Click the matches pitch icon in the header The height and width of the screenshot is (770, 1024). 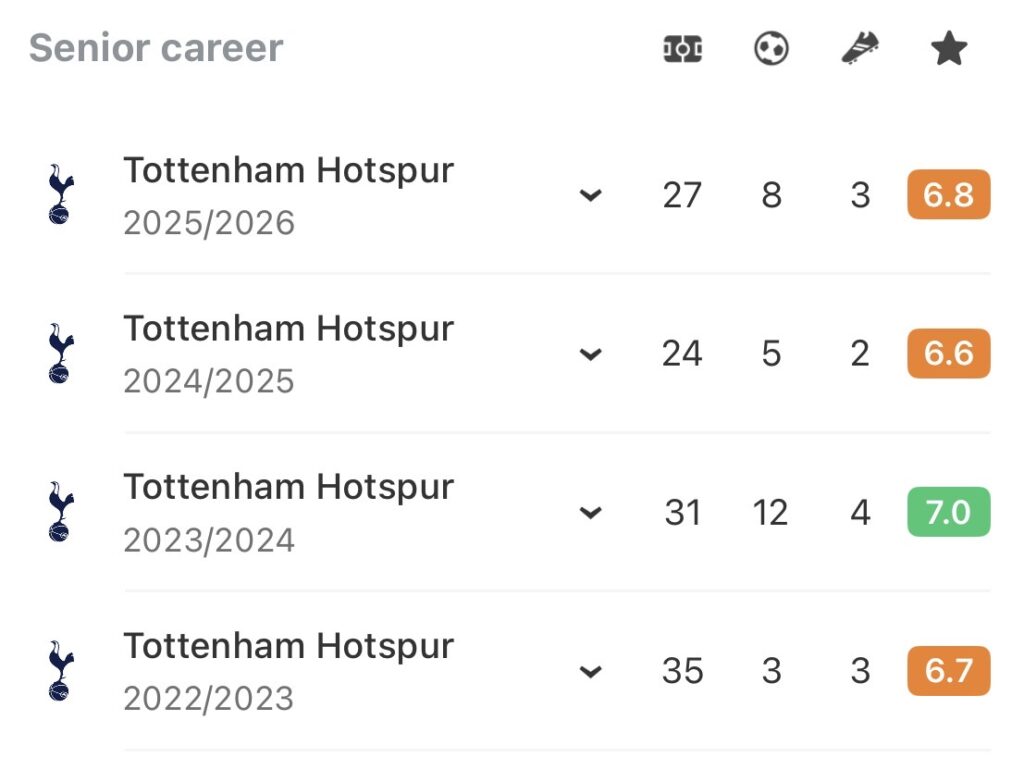click(x=681, y=47)
